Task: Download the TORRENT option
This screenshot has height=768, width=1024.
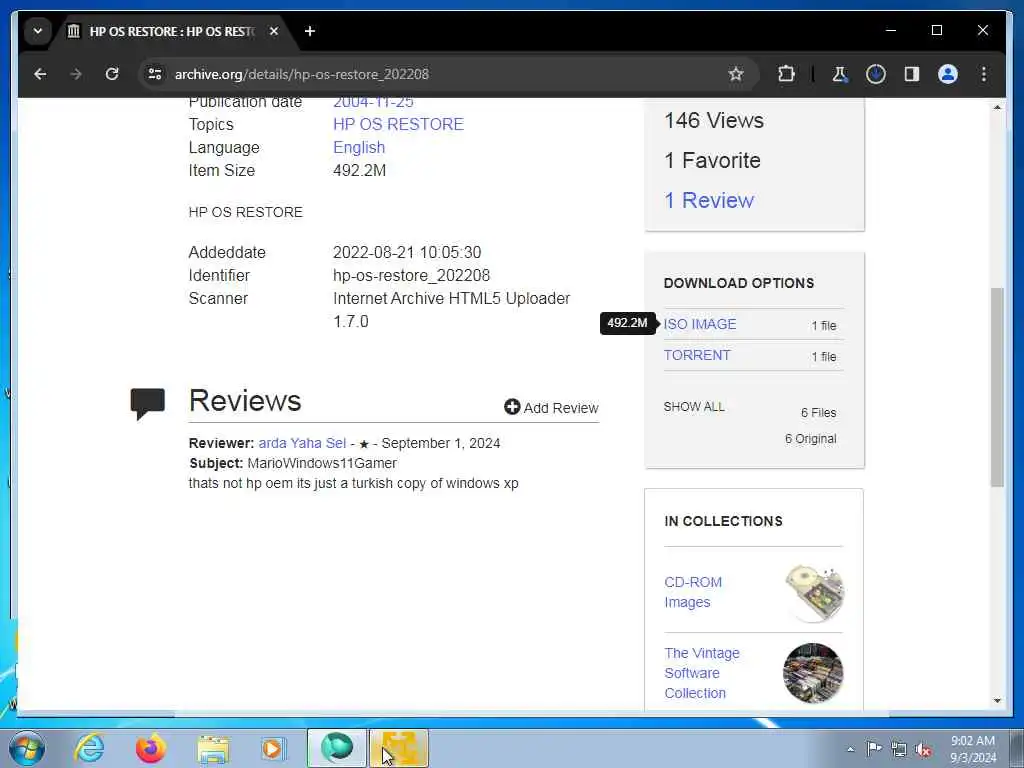Action: pos(697,355)
